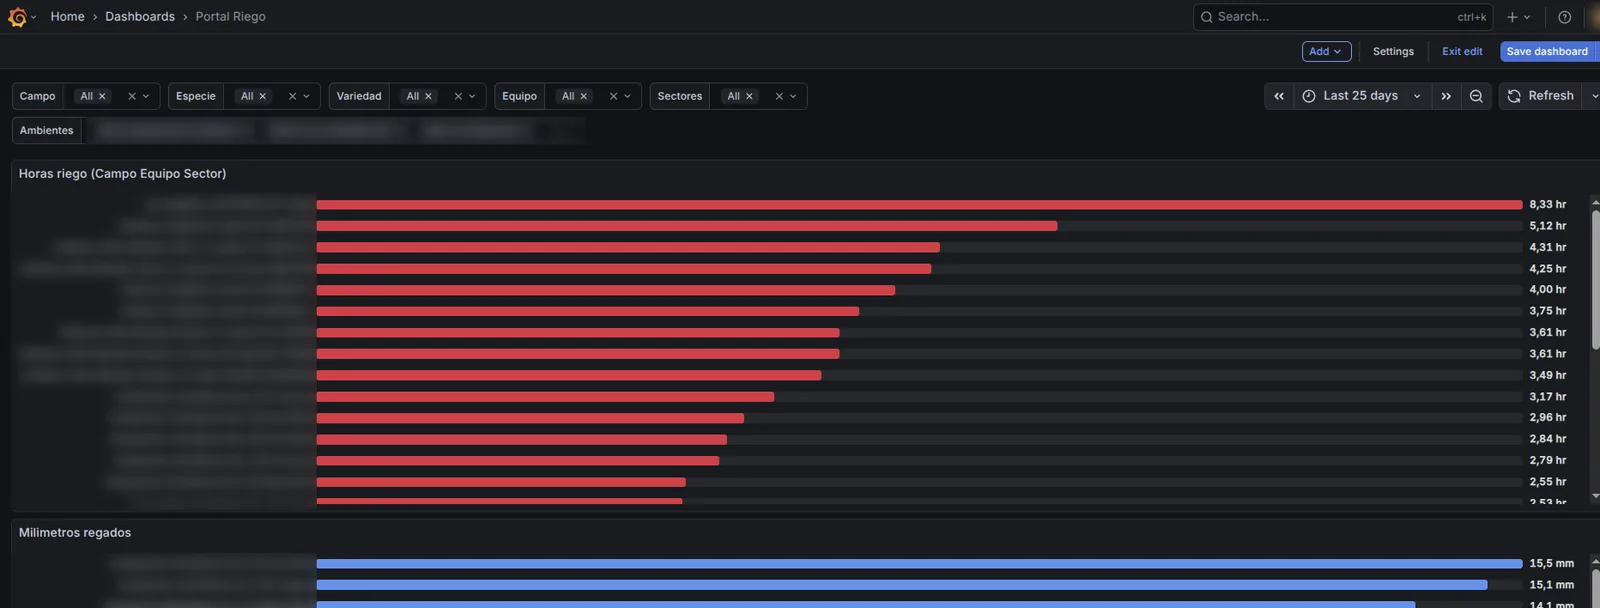Expand the Sectores variable dropdown

[793, 96]
